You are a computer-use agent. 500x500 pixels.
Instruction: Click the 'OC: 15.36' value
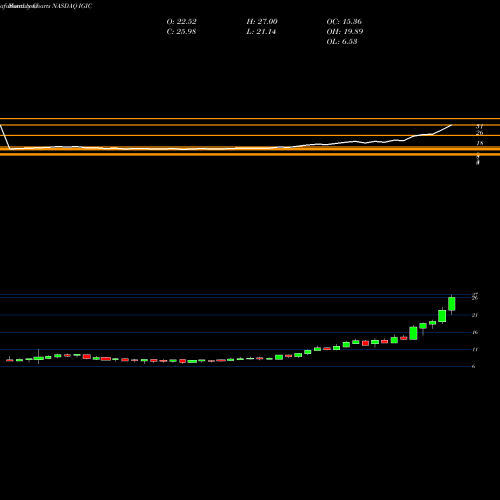pyautogui.click(x=344, y=22)
